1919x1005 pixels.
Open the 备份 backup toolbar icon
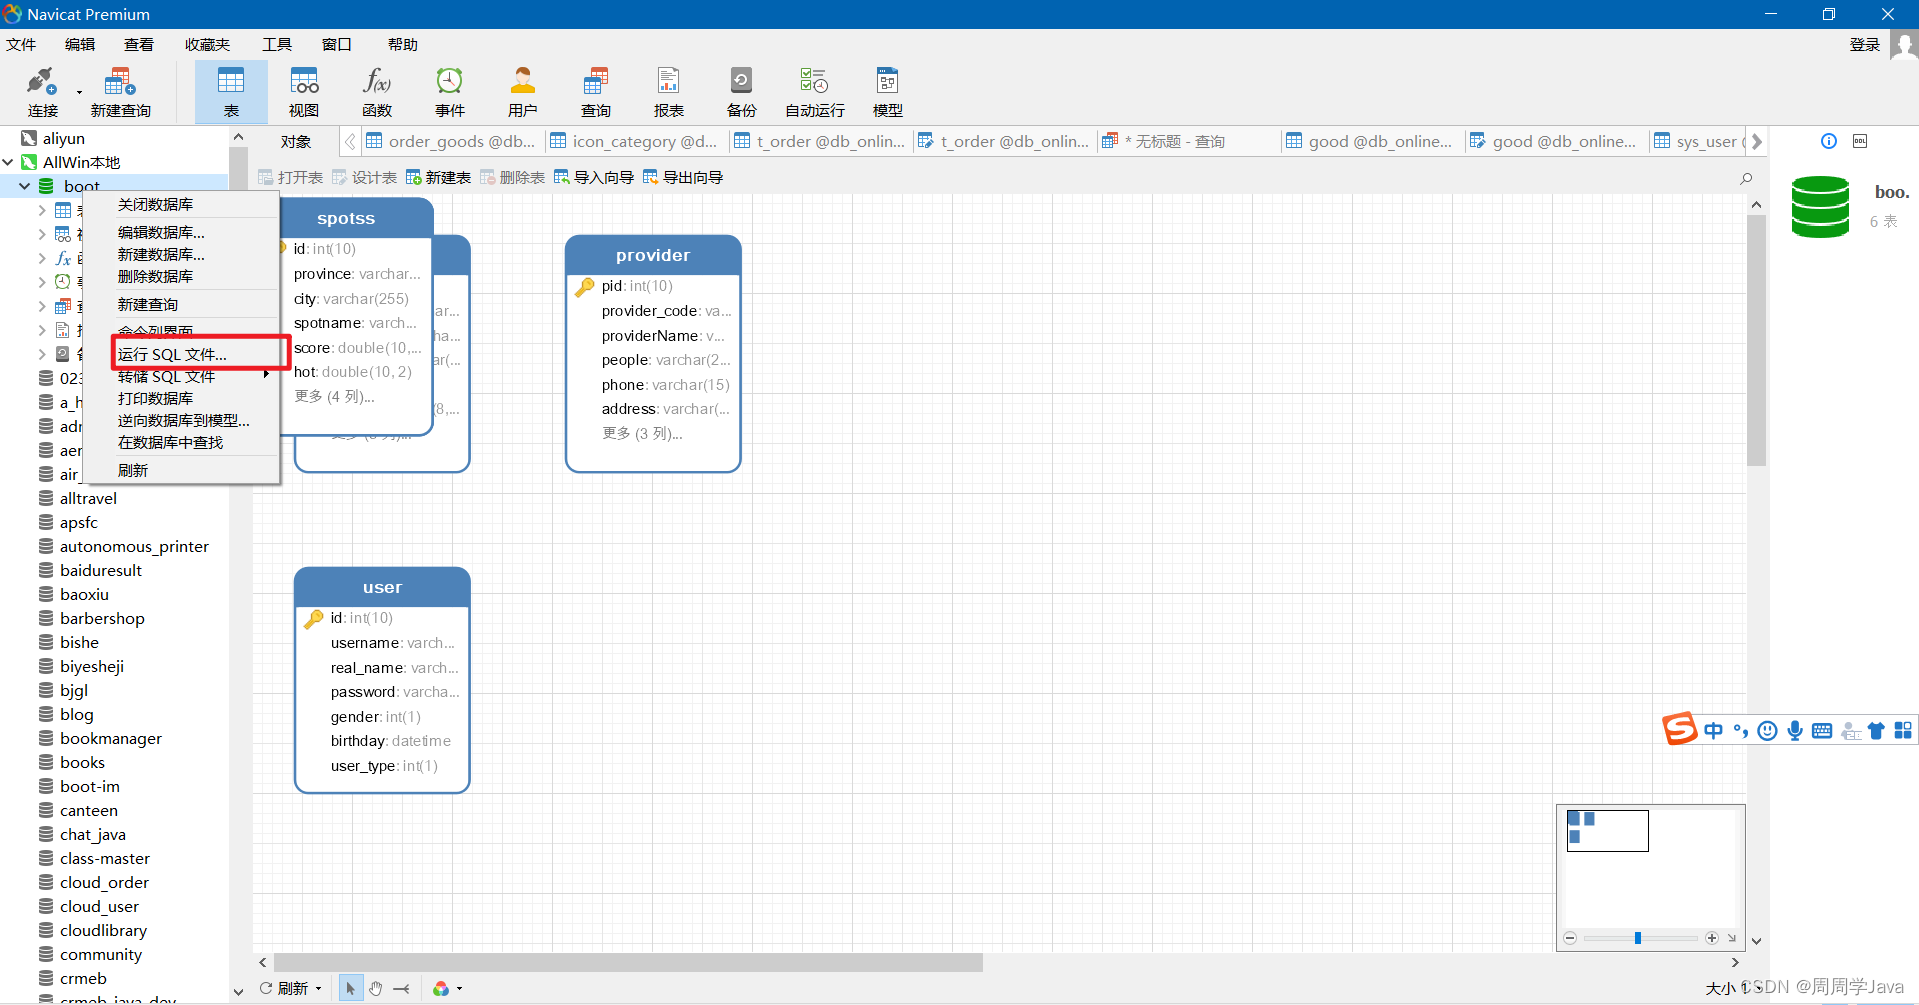pos(742,92)
